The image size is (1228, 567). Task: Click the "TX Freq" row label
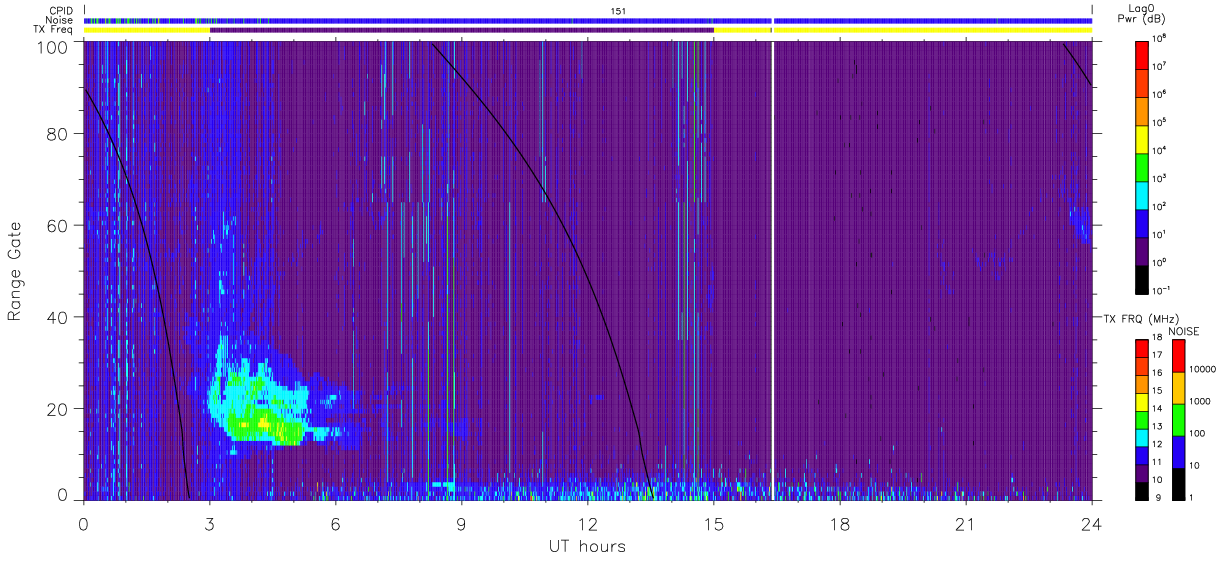[x=55, y=30]
